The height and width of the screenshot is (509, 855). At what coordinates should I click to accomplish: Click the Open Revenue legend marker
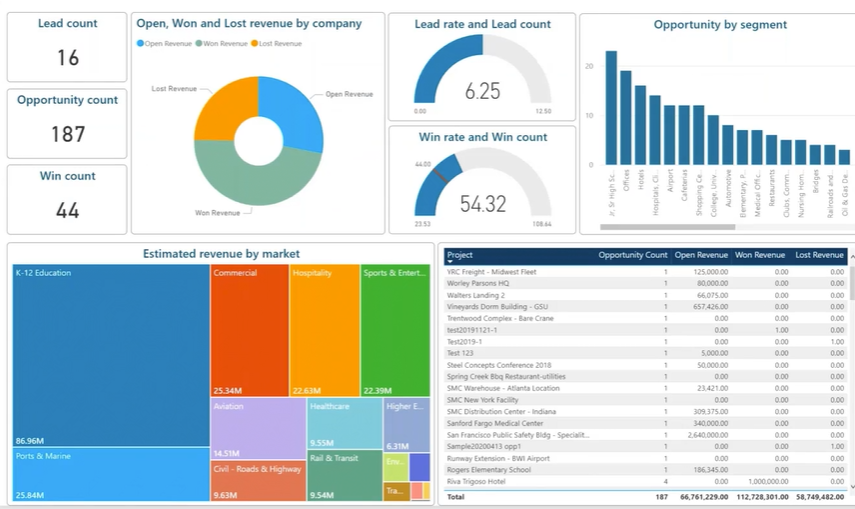tap(141, 44)
